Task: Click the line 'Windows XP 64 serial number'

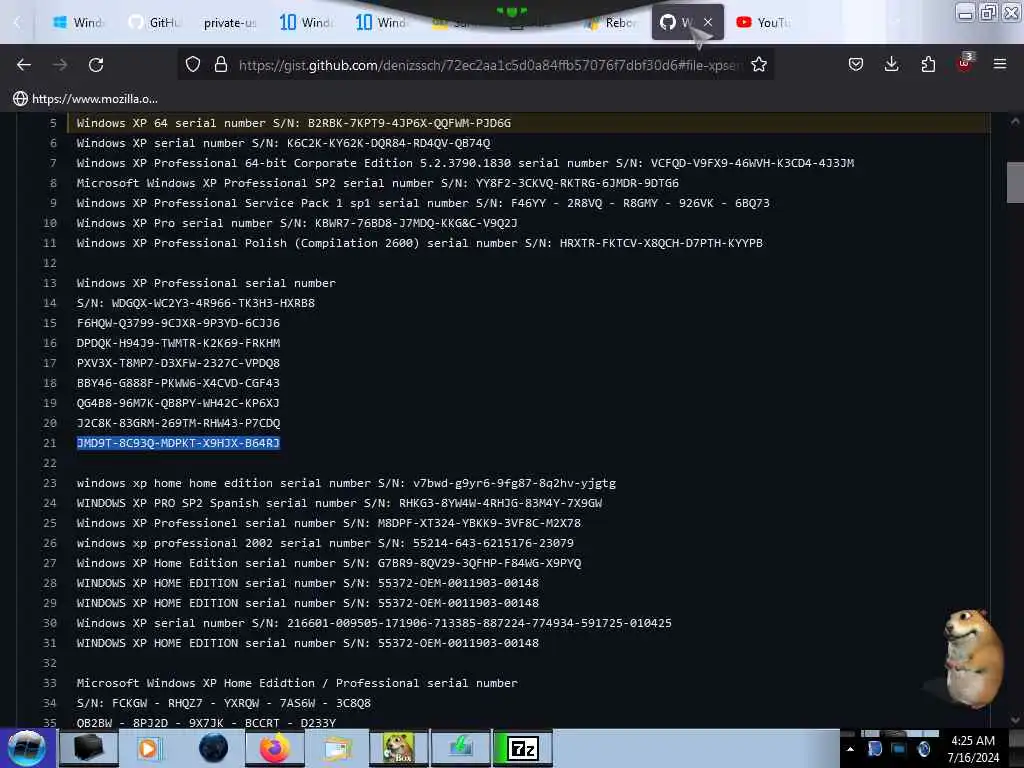Action: pos(294,123)
